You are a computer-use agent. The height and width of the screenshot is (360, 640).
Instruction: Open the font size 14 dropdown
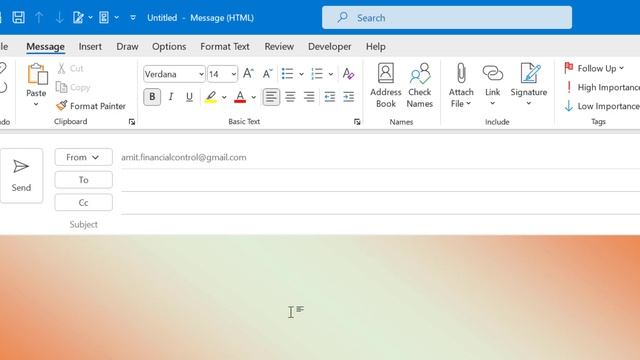pos(233,74)
